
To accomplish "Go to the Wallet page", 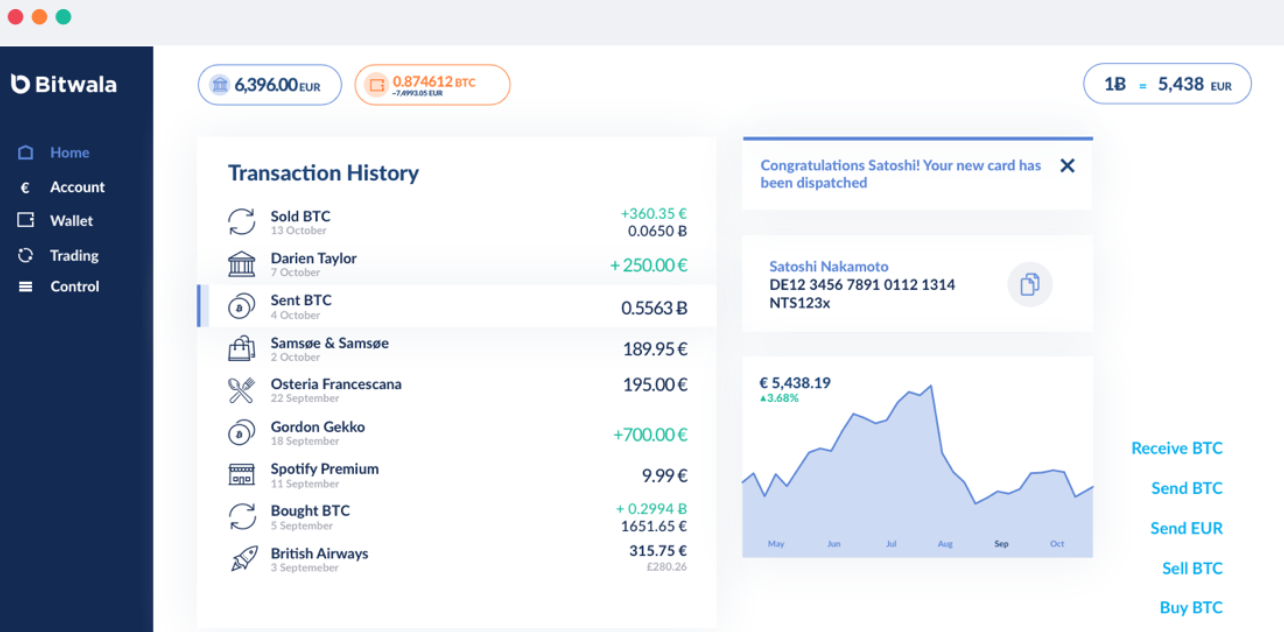I will (71, 220).
